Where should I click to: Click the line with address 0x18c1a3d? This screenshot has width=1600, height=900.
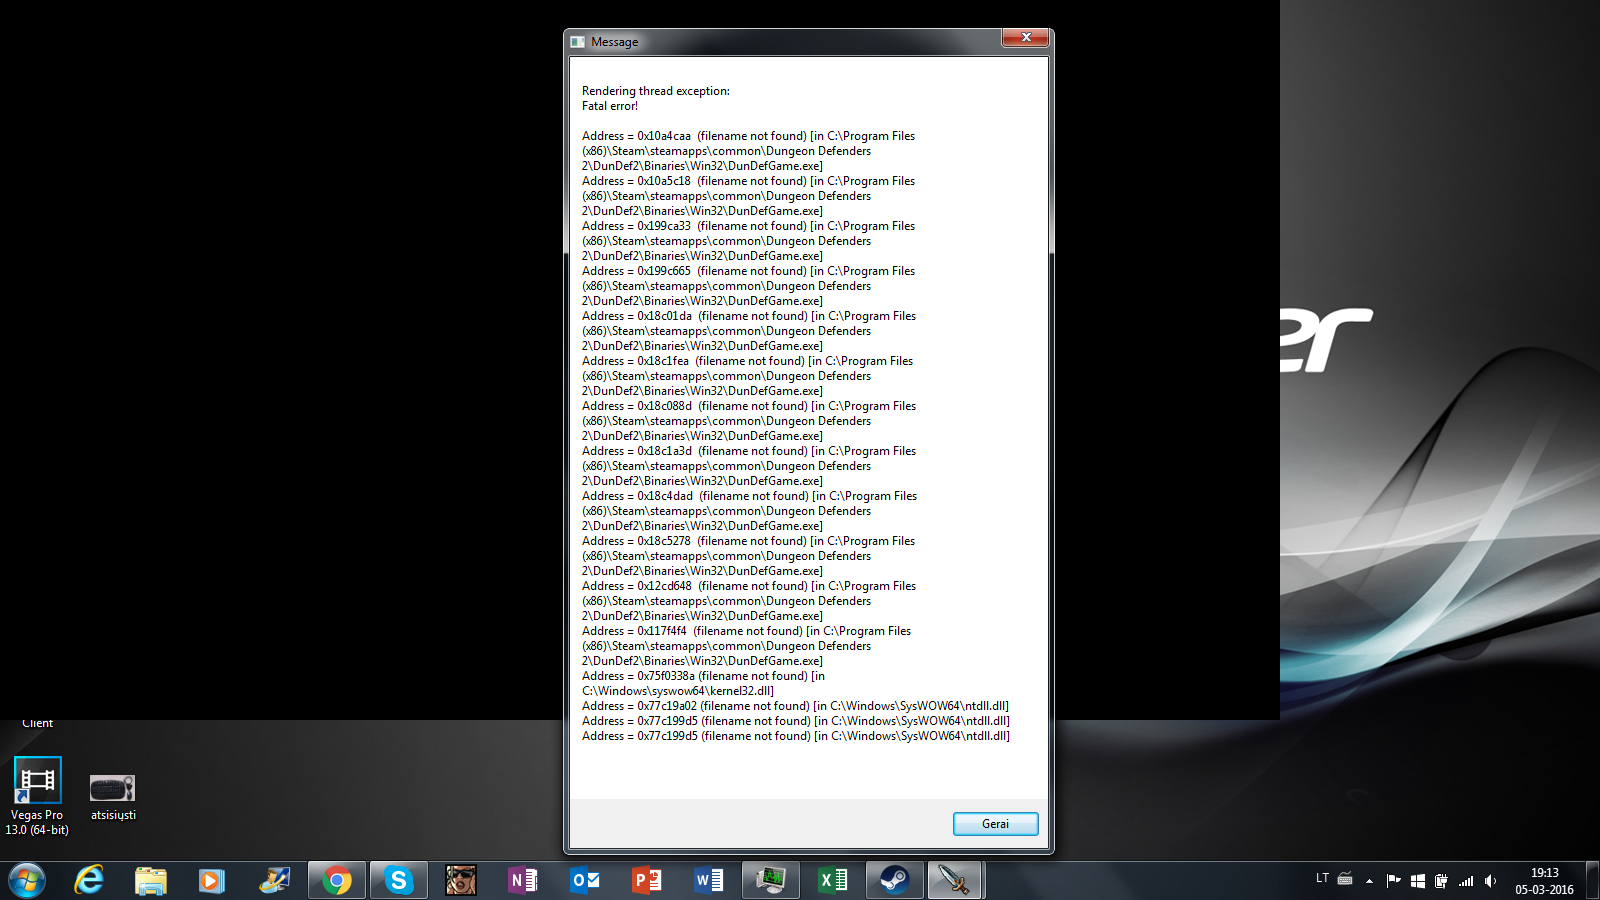(x=749, y=451)
